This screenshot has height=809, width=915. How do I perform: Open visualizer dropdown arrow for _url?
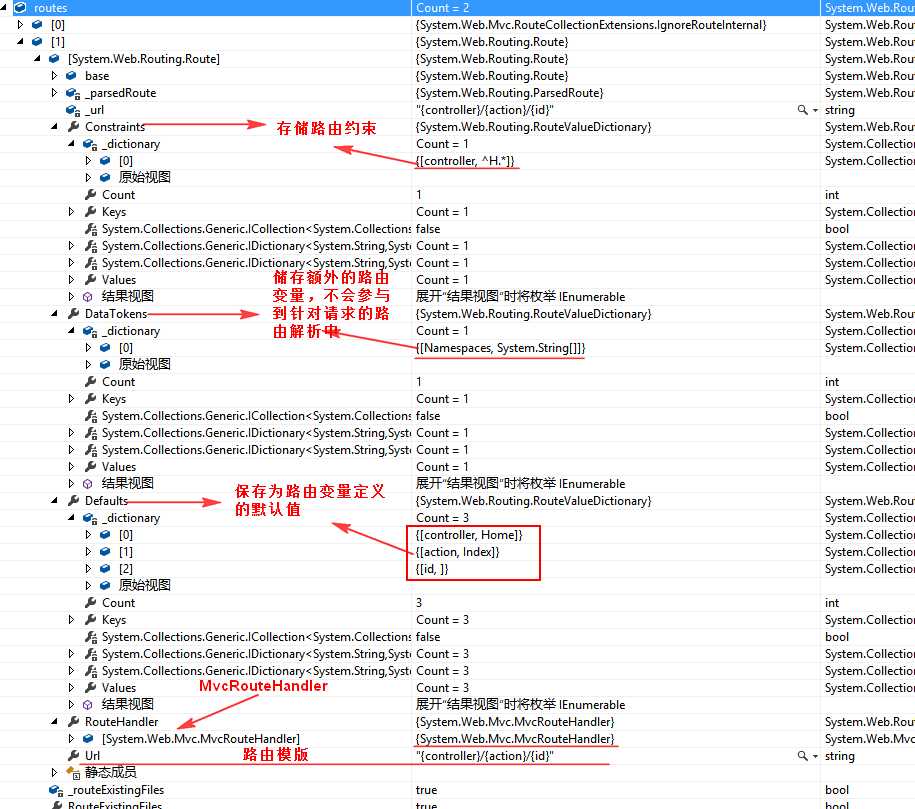pos(815,110)
